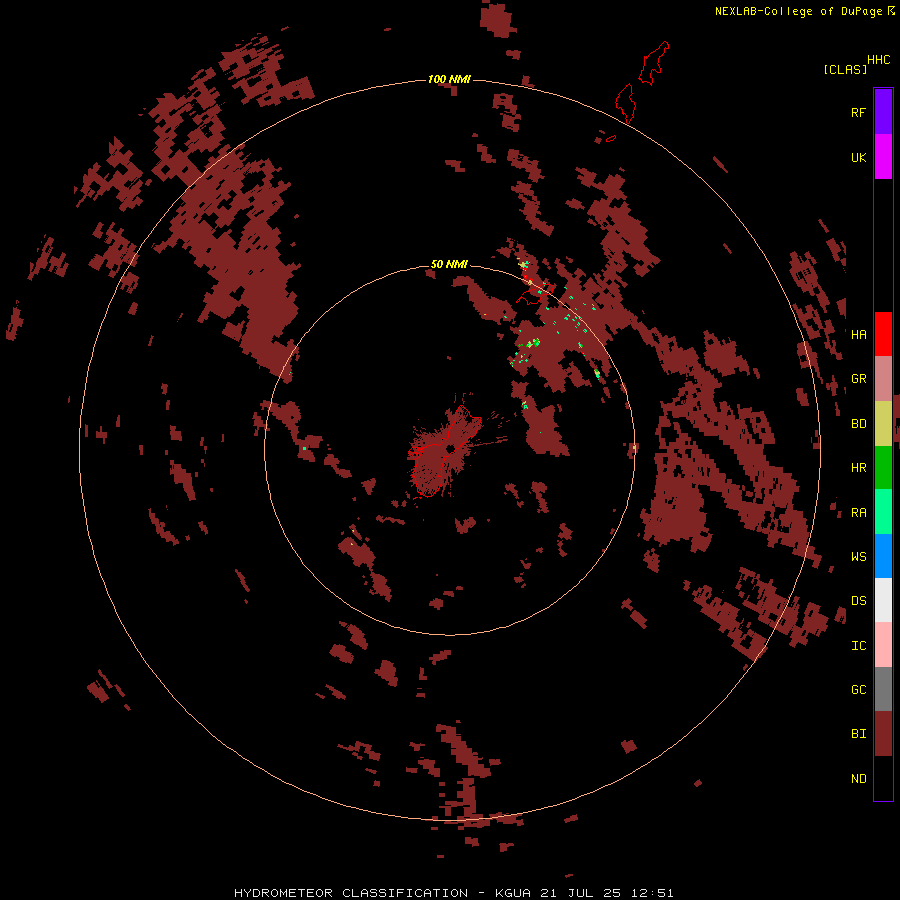Screen dimensions: 900x900
Task: Click the [CLAS] unit label
Action: (x=845, y=69)
